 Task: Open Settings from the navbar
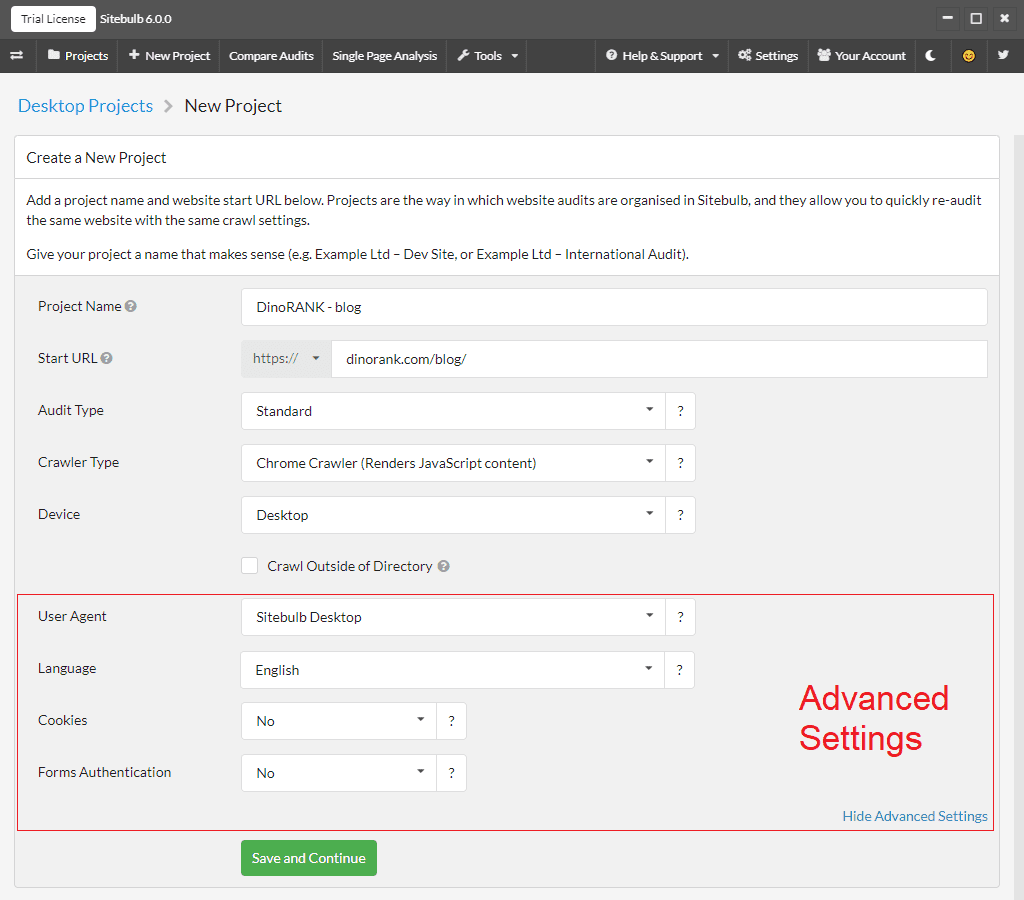click(x=768, y=56)
